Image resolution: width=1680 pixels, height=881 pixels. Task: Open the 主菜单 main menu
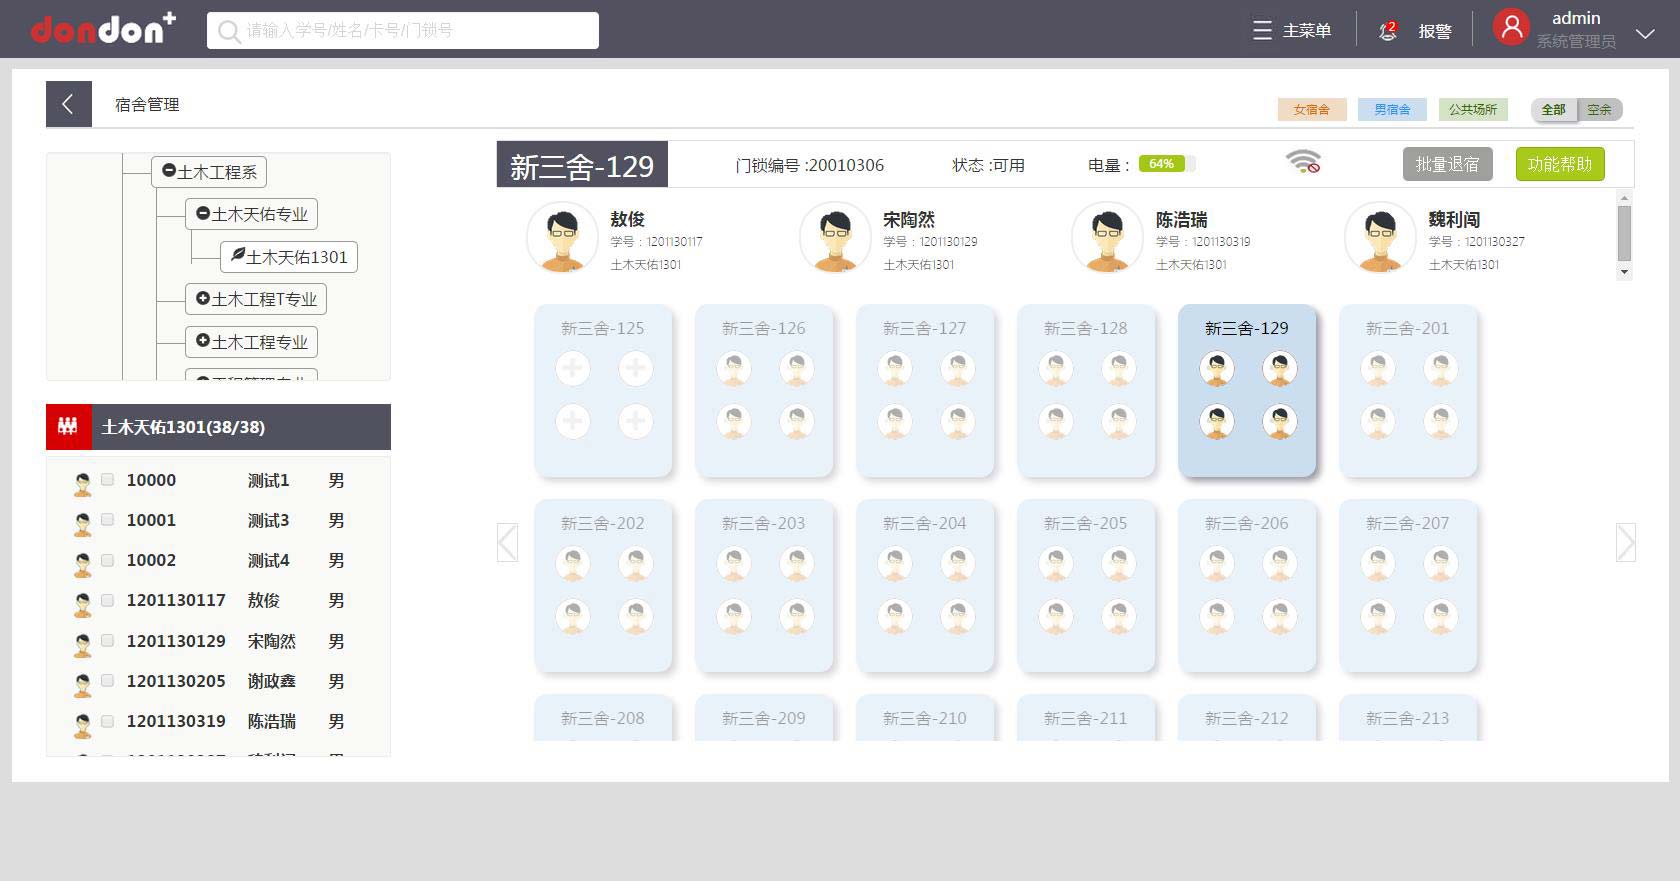point(1291,31)
